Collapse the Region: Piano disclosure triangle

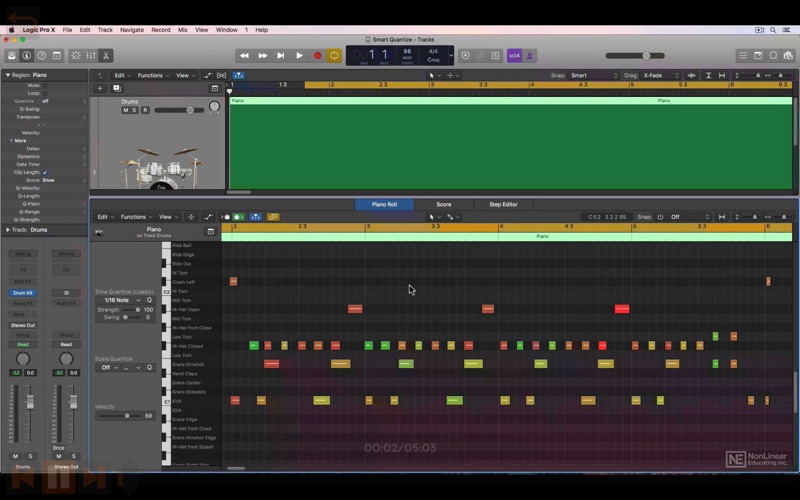pyautogui.click(x=8, y=75)
